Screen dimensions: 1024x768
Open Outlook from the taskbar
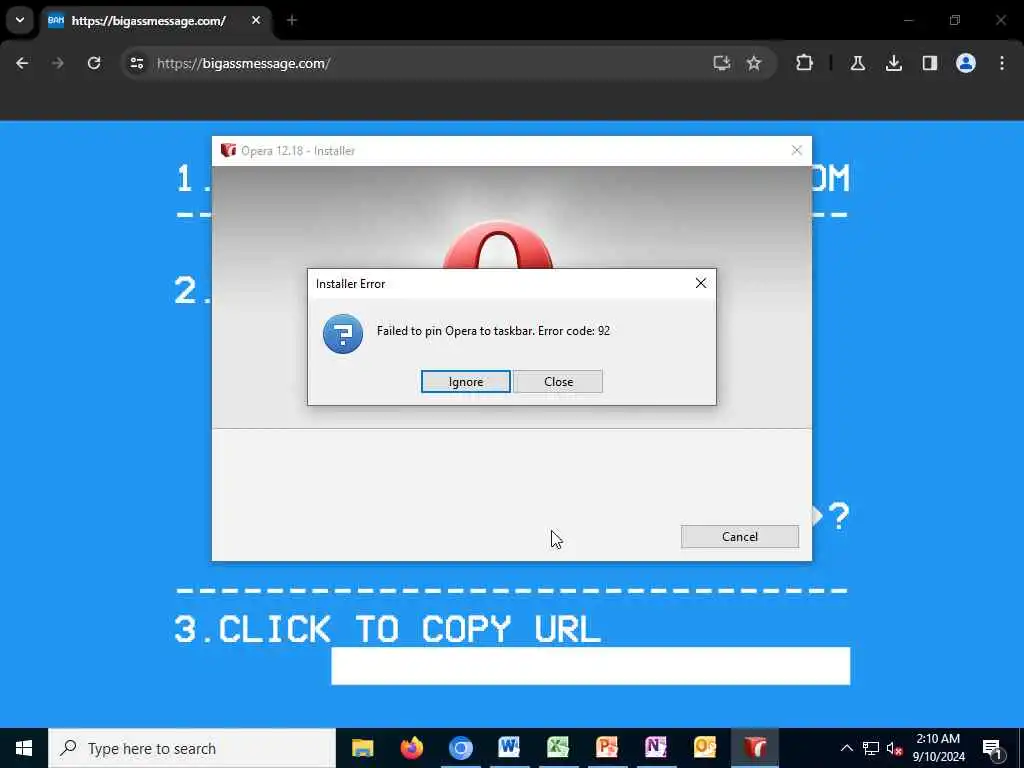click(x=705, y=748)
